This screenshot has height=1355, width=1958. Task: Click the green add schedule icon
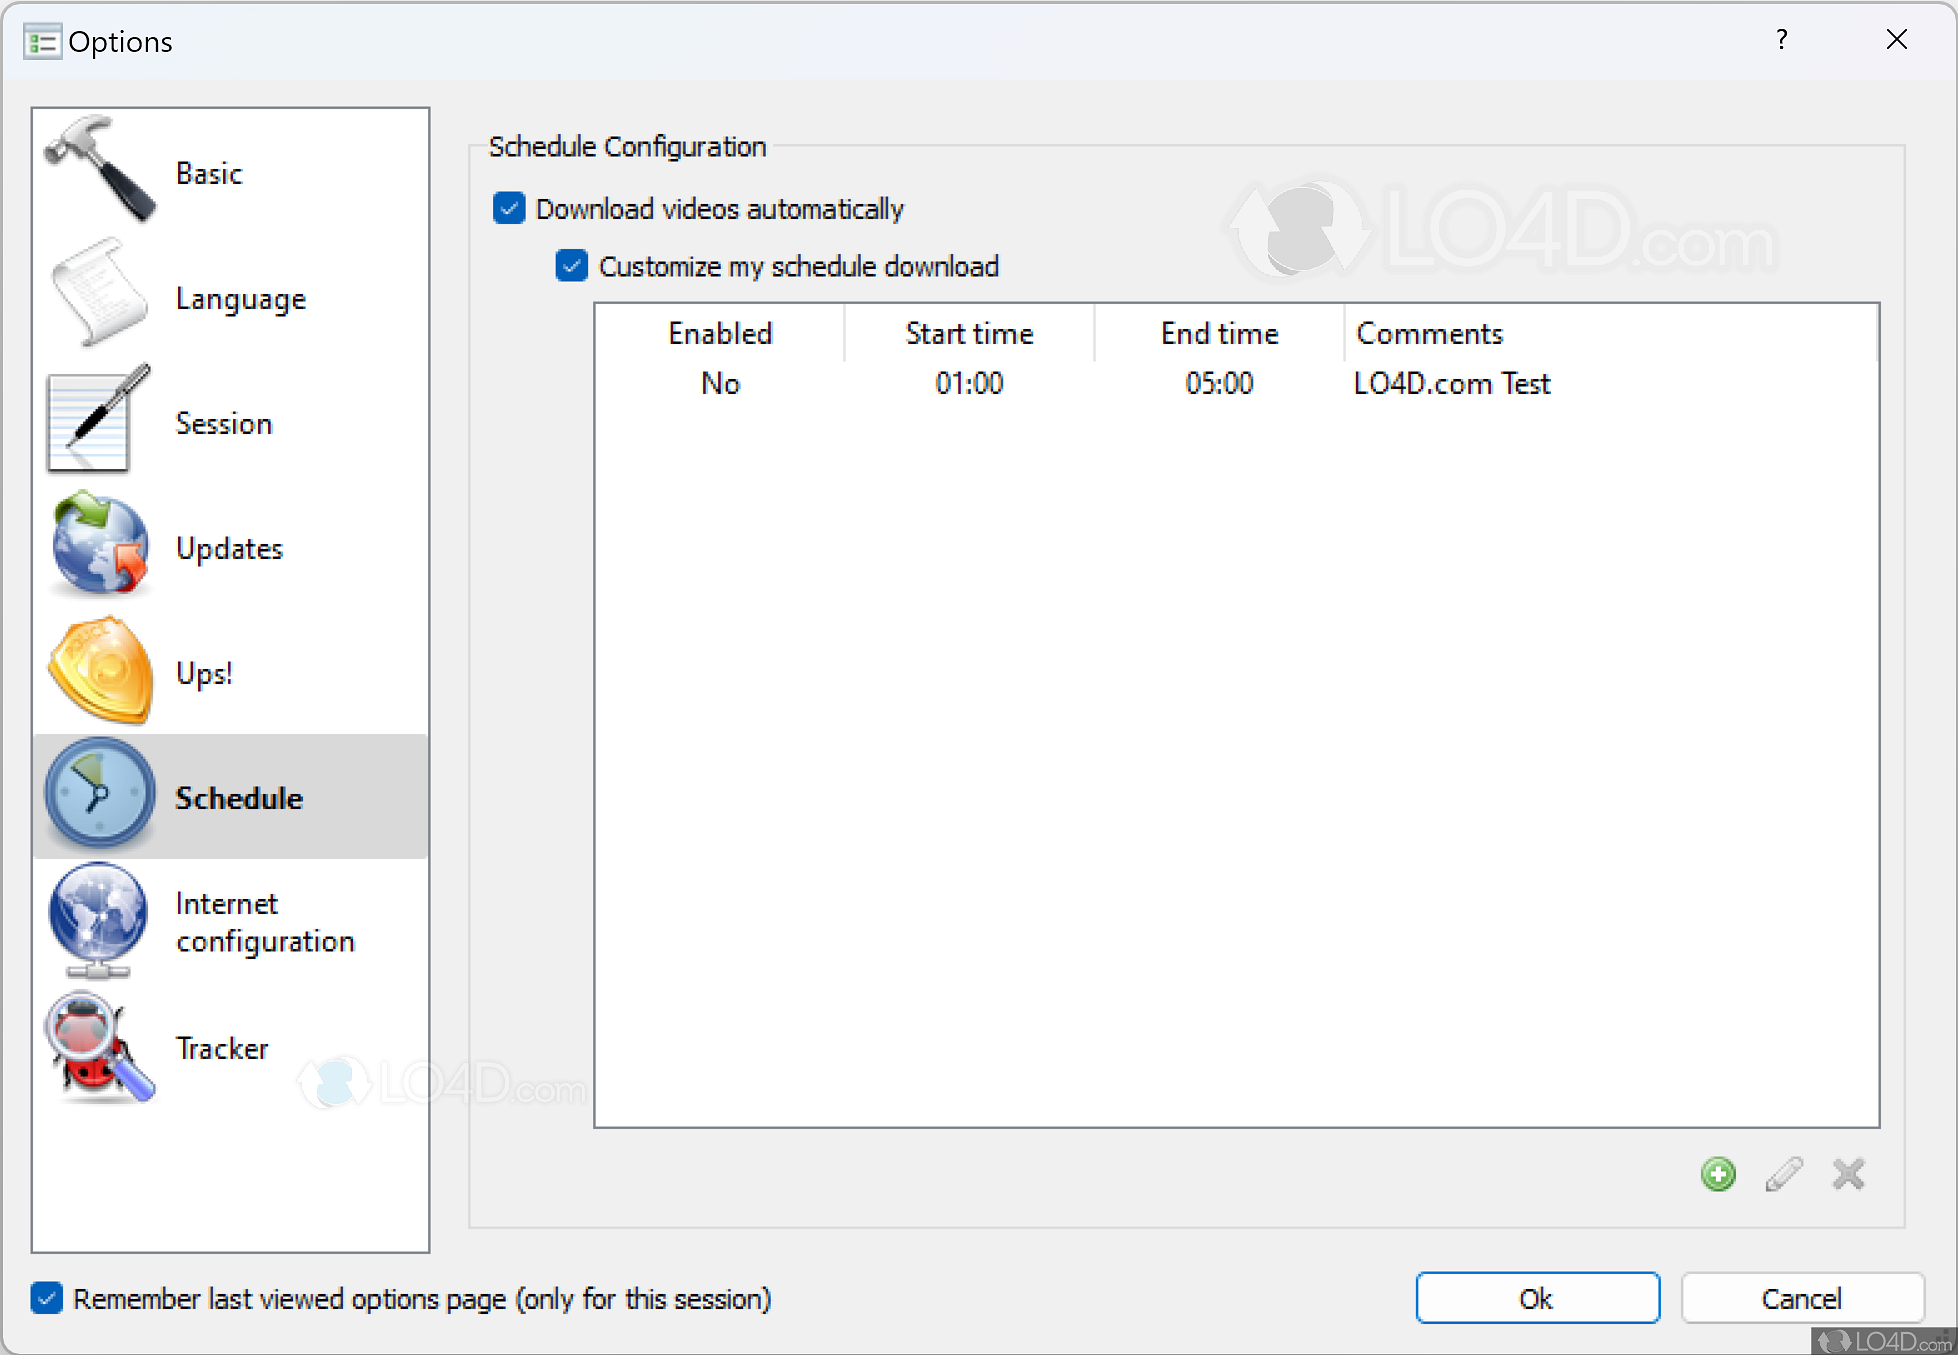click(x=1717, y=1174)
